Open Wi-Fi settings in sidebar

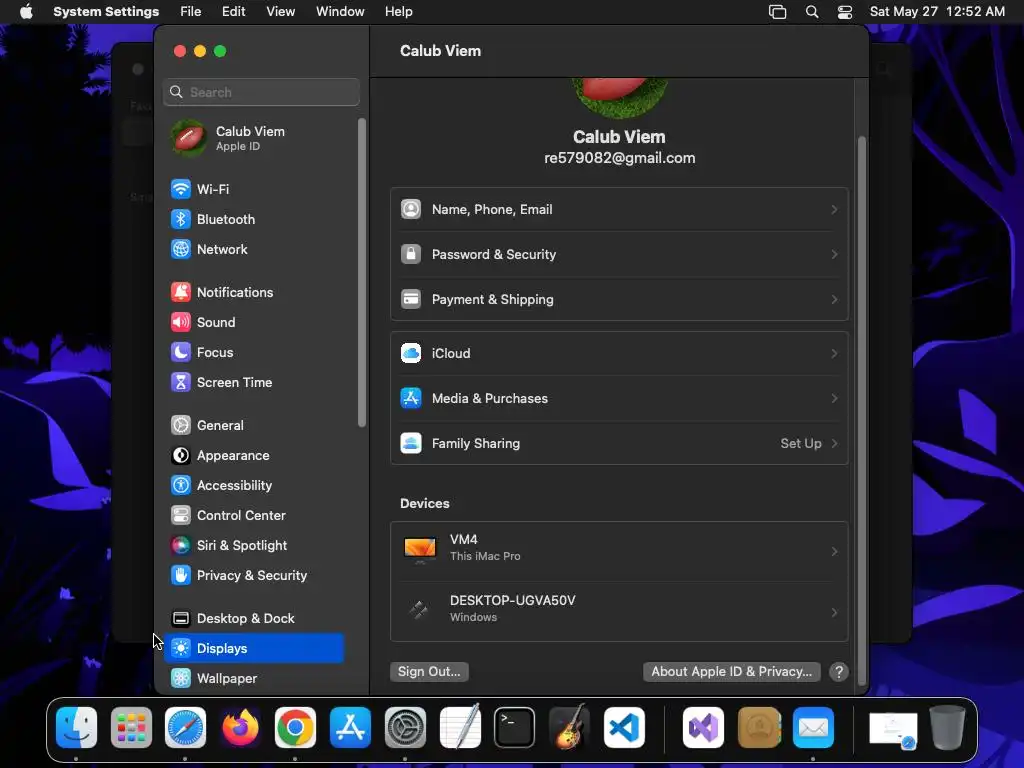point(253,189)
